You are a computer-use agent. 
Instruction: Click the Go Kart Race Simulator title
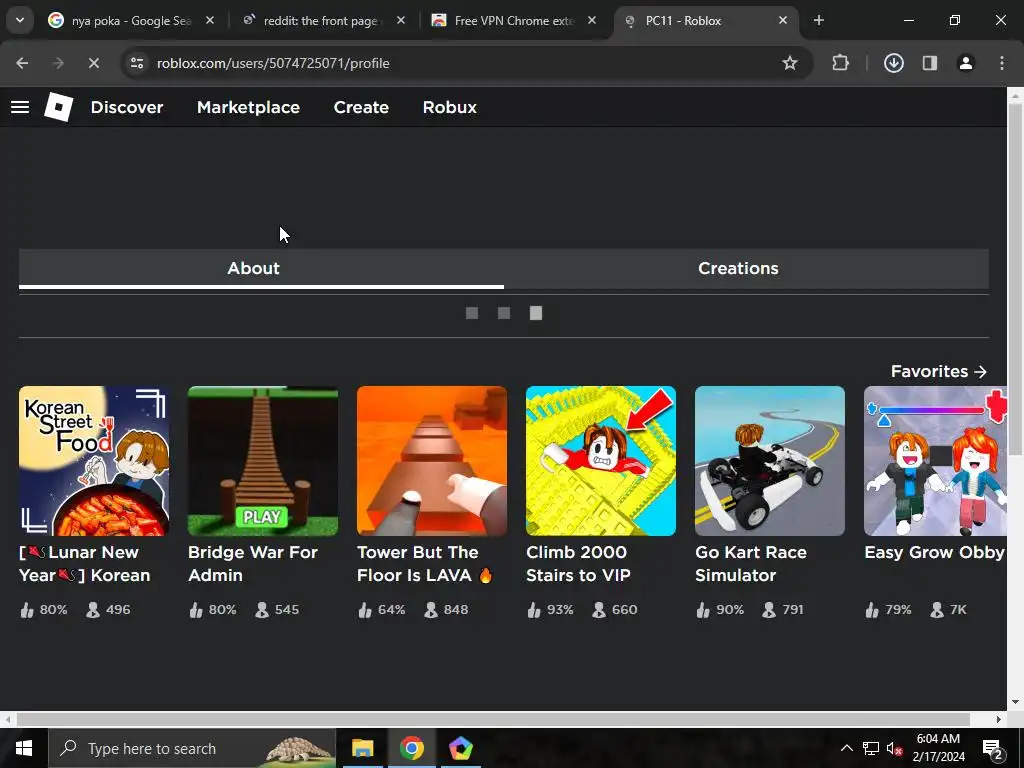[x=751, y=564]
